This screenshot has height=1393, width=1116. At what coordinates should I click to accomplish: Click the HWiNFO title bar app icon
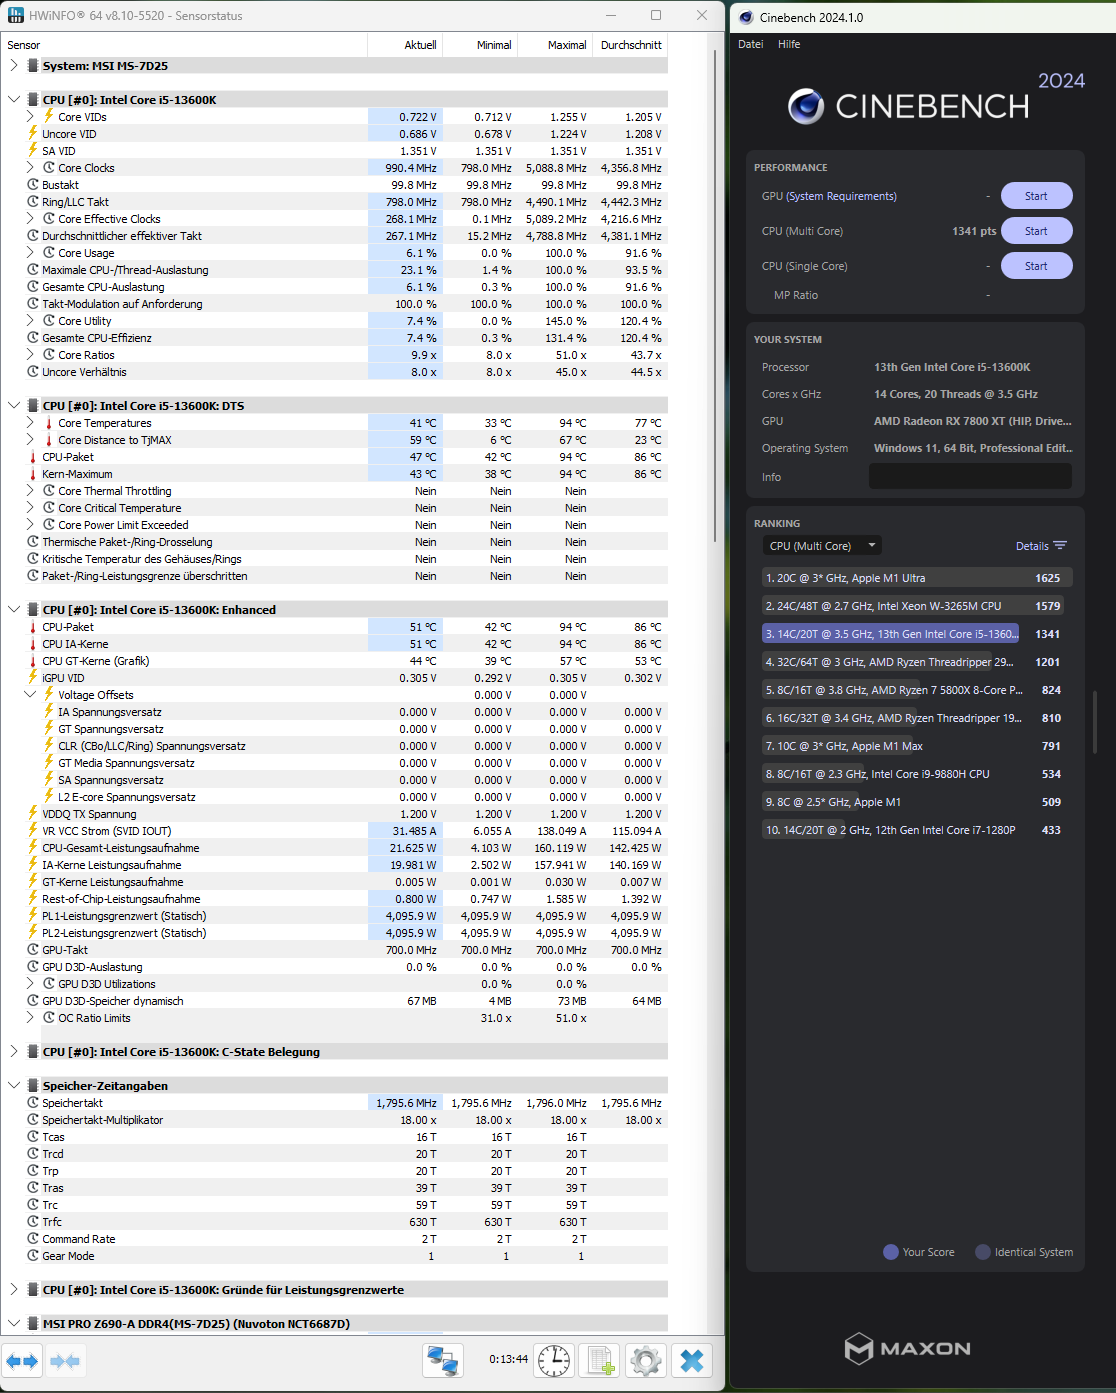(14, 15)
